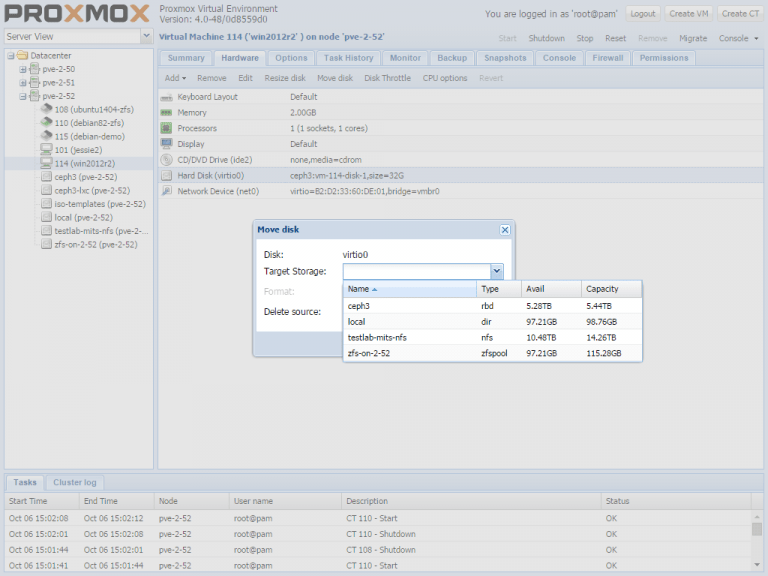Click storage icon for ceph3-lxc (pve-2-52)

(x=47, y=190)
